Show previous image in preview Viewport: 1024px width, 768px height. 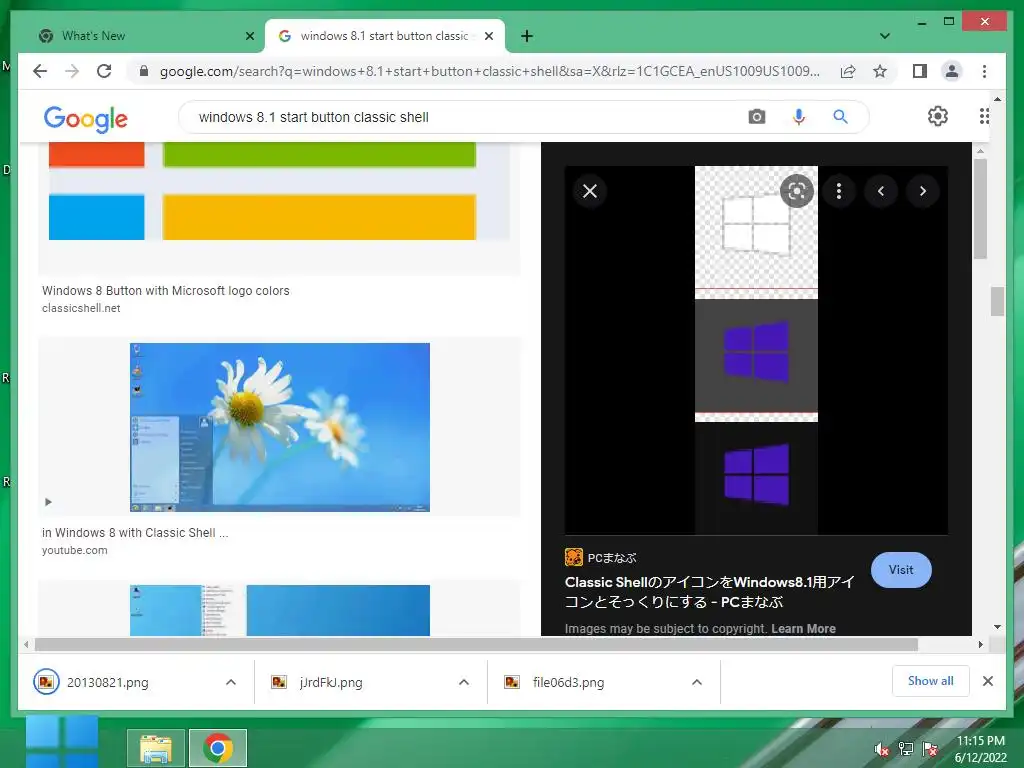pyautogui.click(x=881, y=191)
